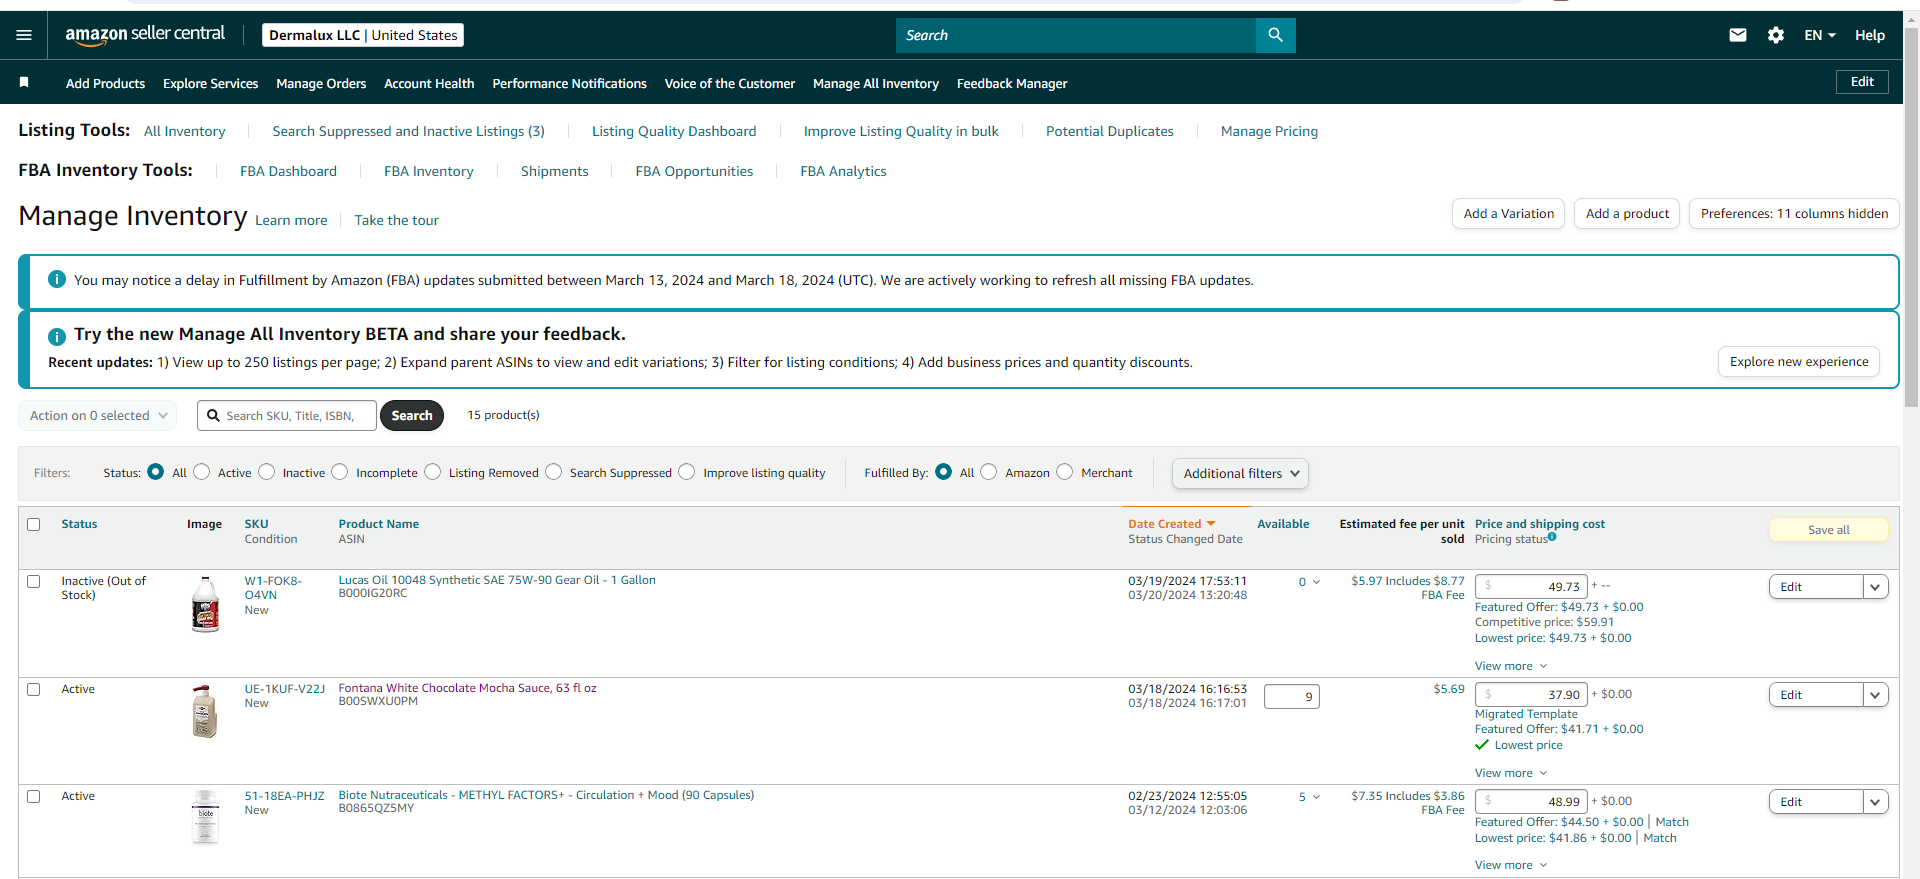The width and height of the screenshot is (1920, 879).
Task: Expand View more for Fontana pricing
Action: (x=1511, y=773)
